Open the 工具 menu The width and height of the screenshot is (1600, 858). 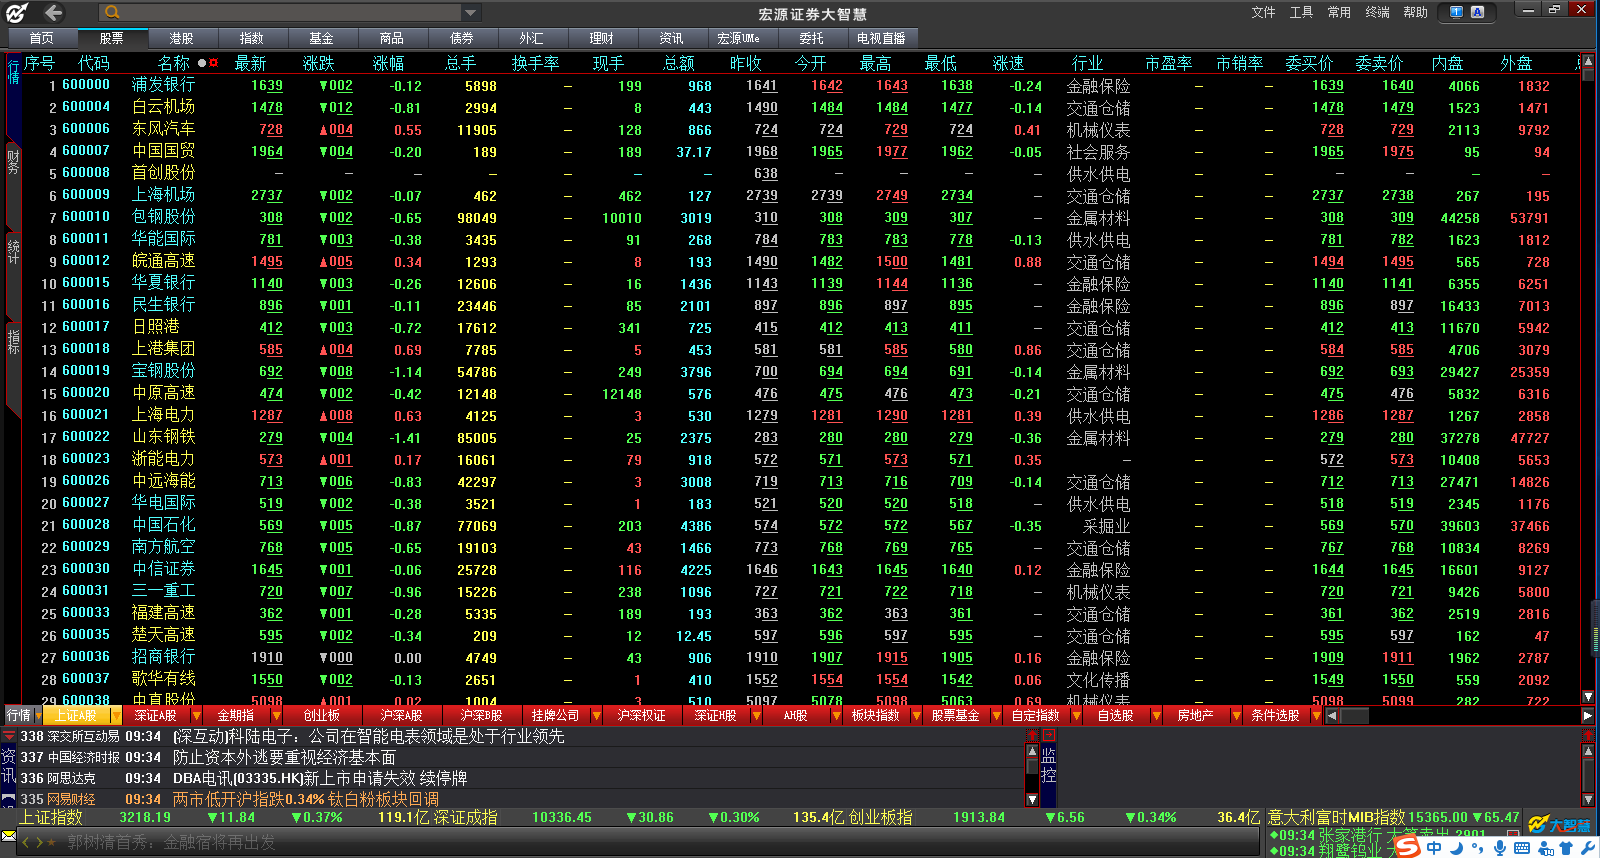(1301, 12)
